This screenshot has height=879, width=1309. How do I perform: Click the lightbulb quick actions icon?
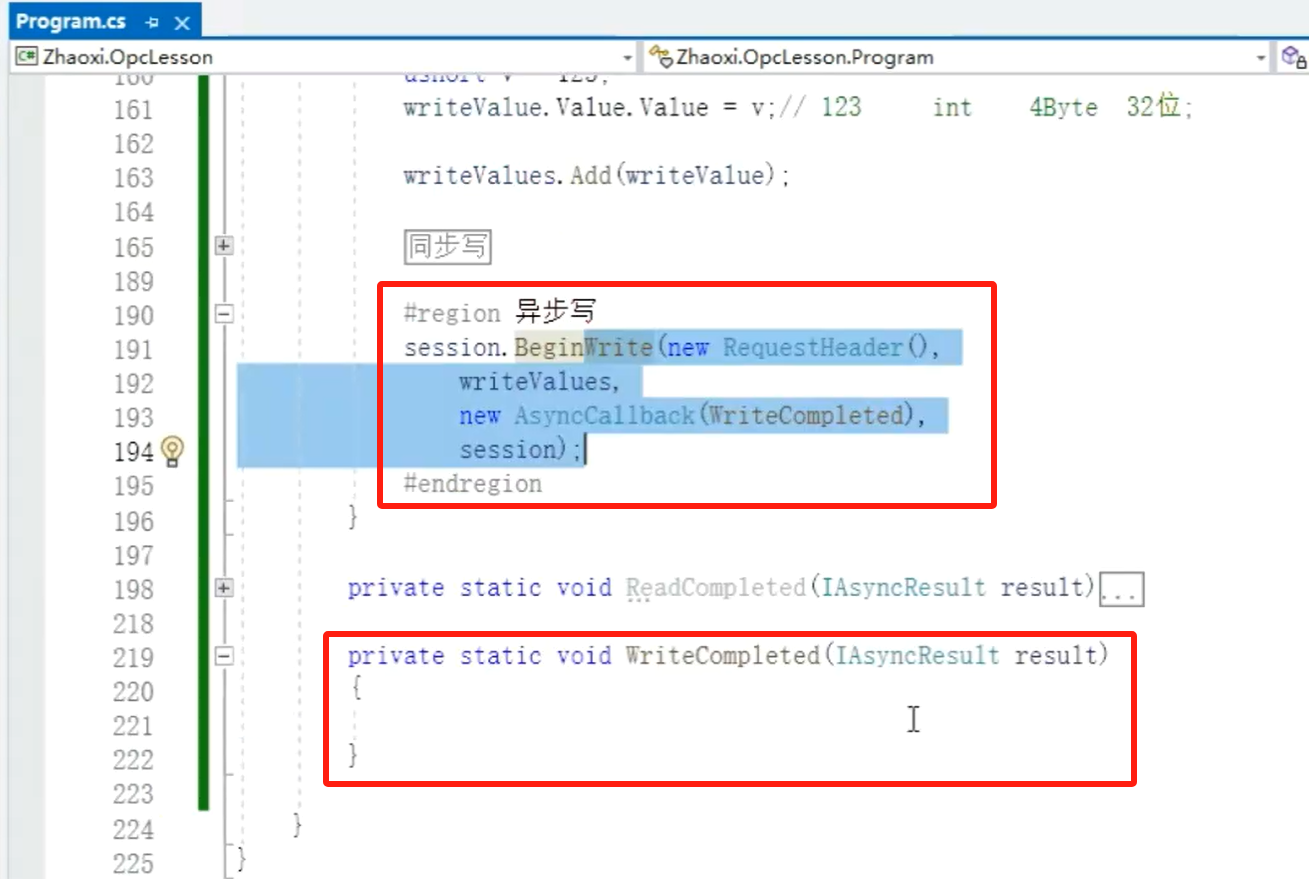click(x=172, y=451)
